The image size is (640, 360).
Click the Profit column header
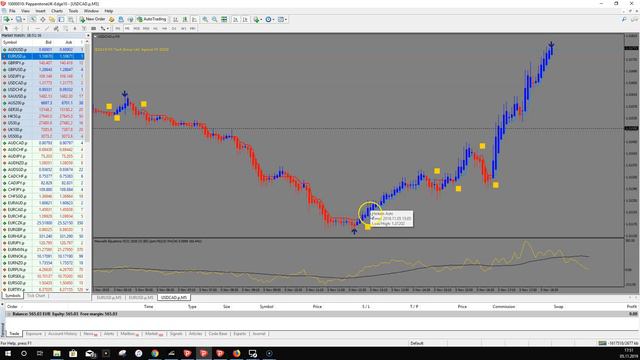[x=631, y=306]
